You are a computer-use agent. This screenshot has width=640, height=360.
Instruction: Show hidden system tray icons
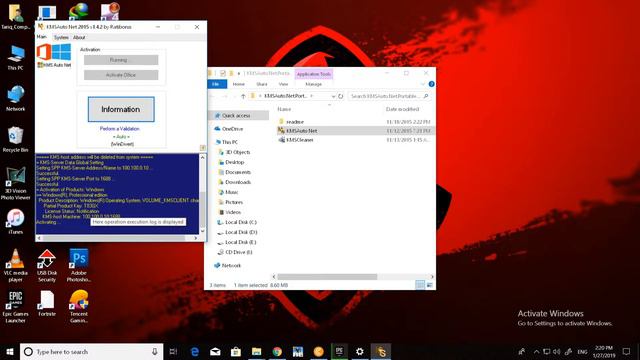(536, 351)
